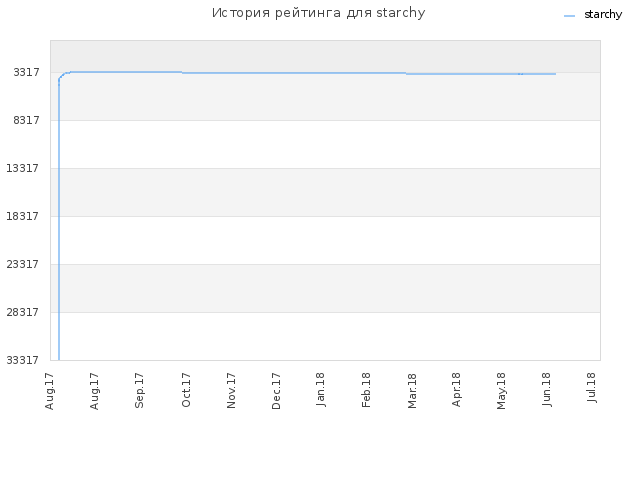Click the 18317 y-axis label
The height and width of the screenshot is (480, 640).
click(x=22, y=216)
